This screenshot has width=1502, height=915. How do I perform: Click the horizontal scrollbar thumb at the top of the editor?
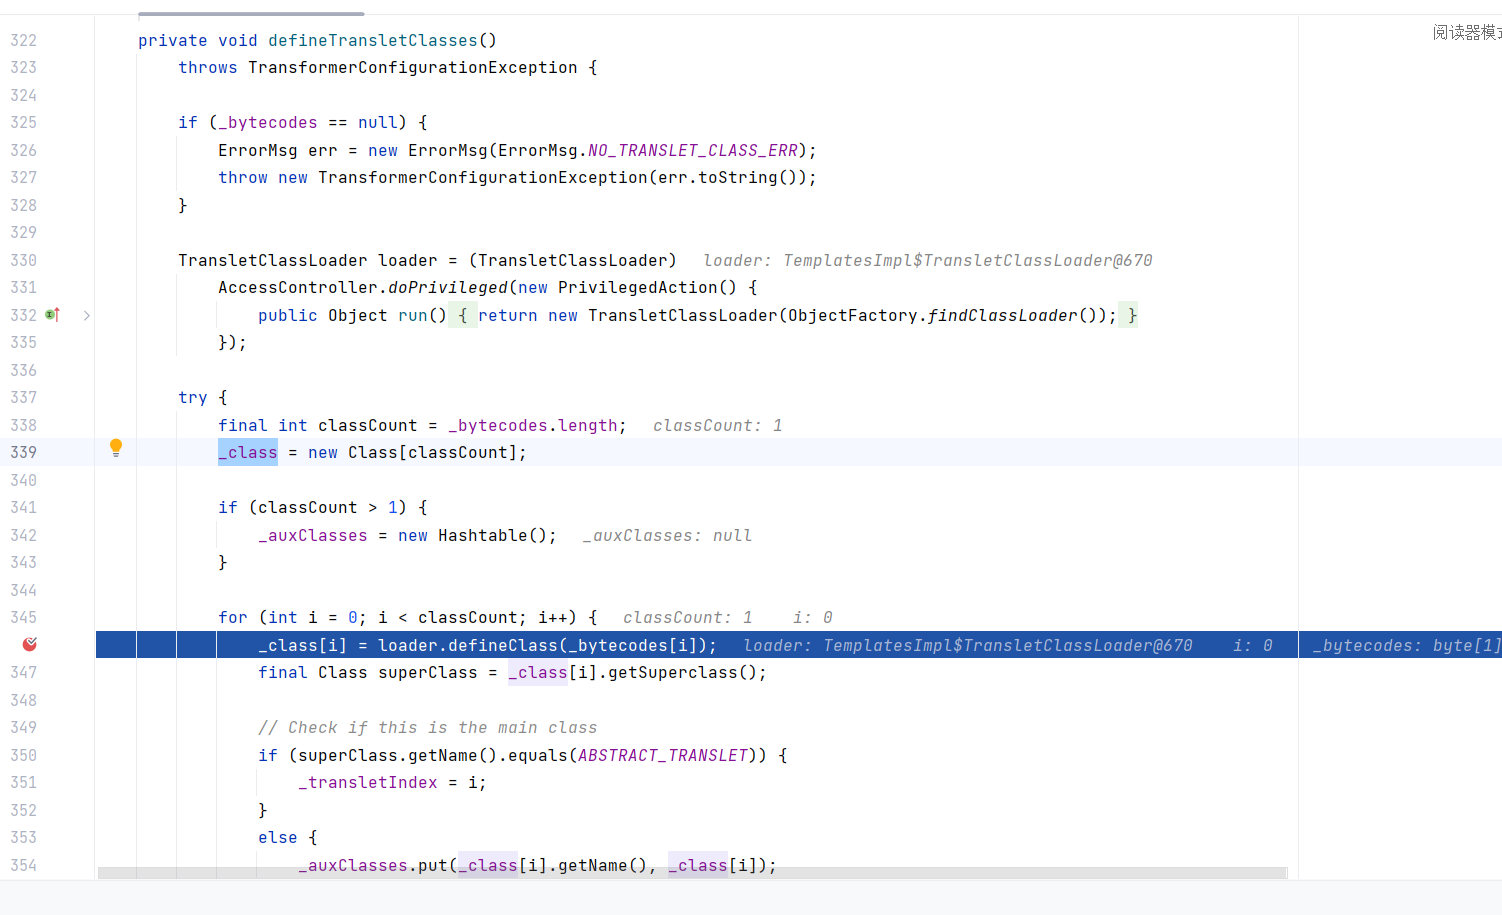pyautogui.click(x=251, y=14)
